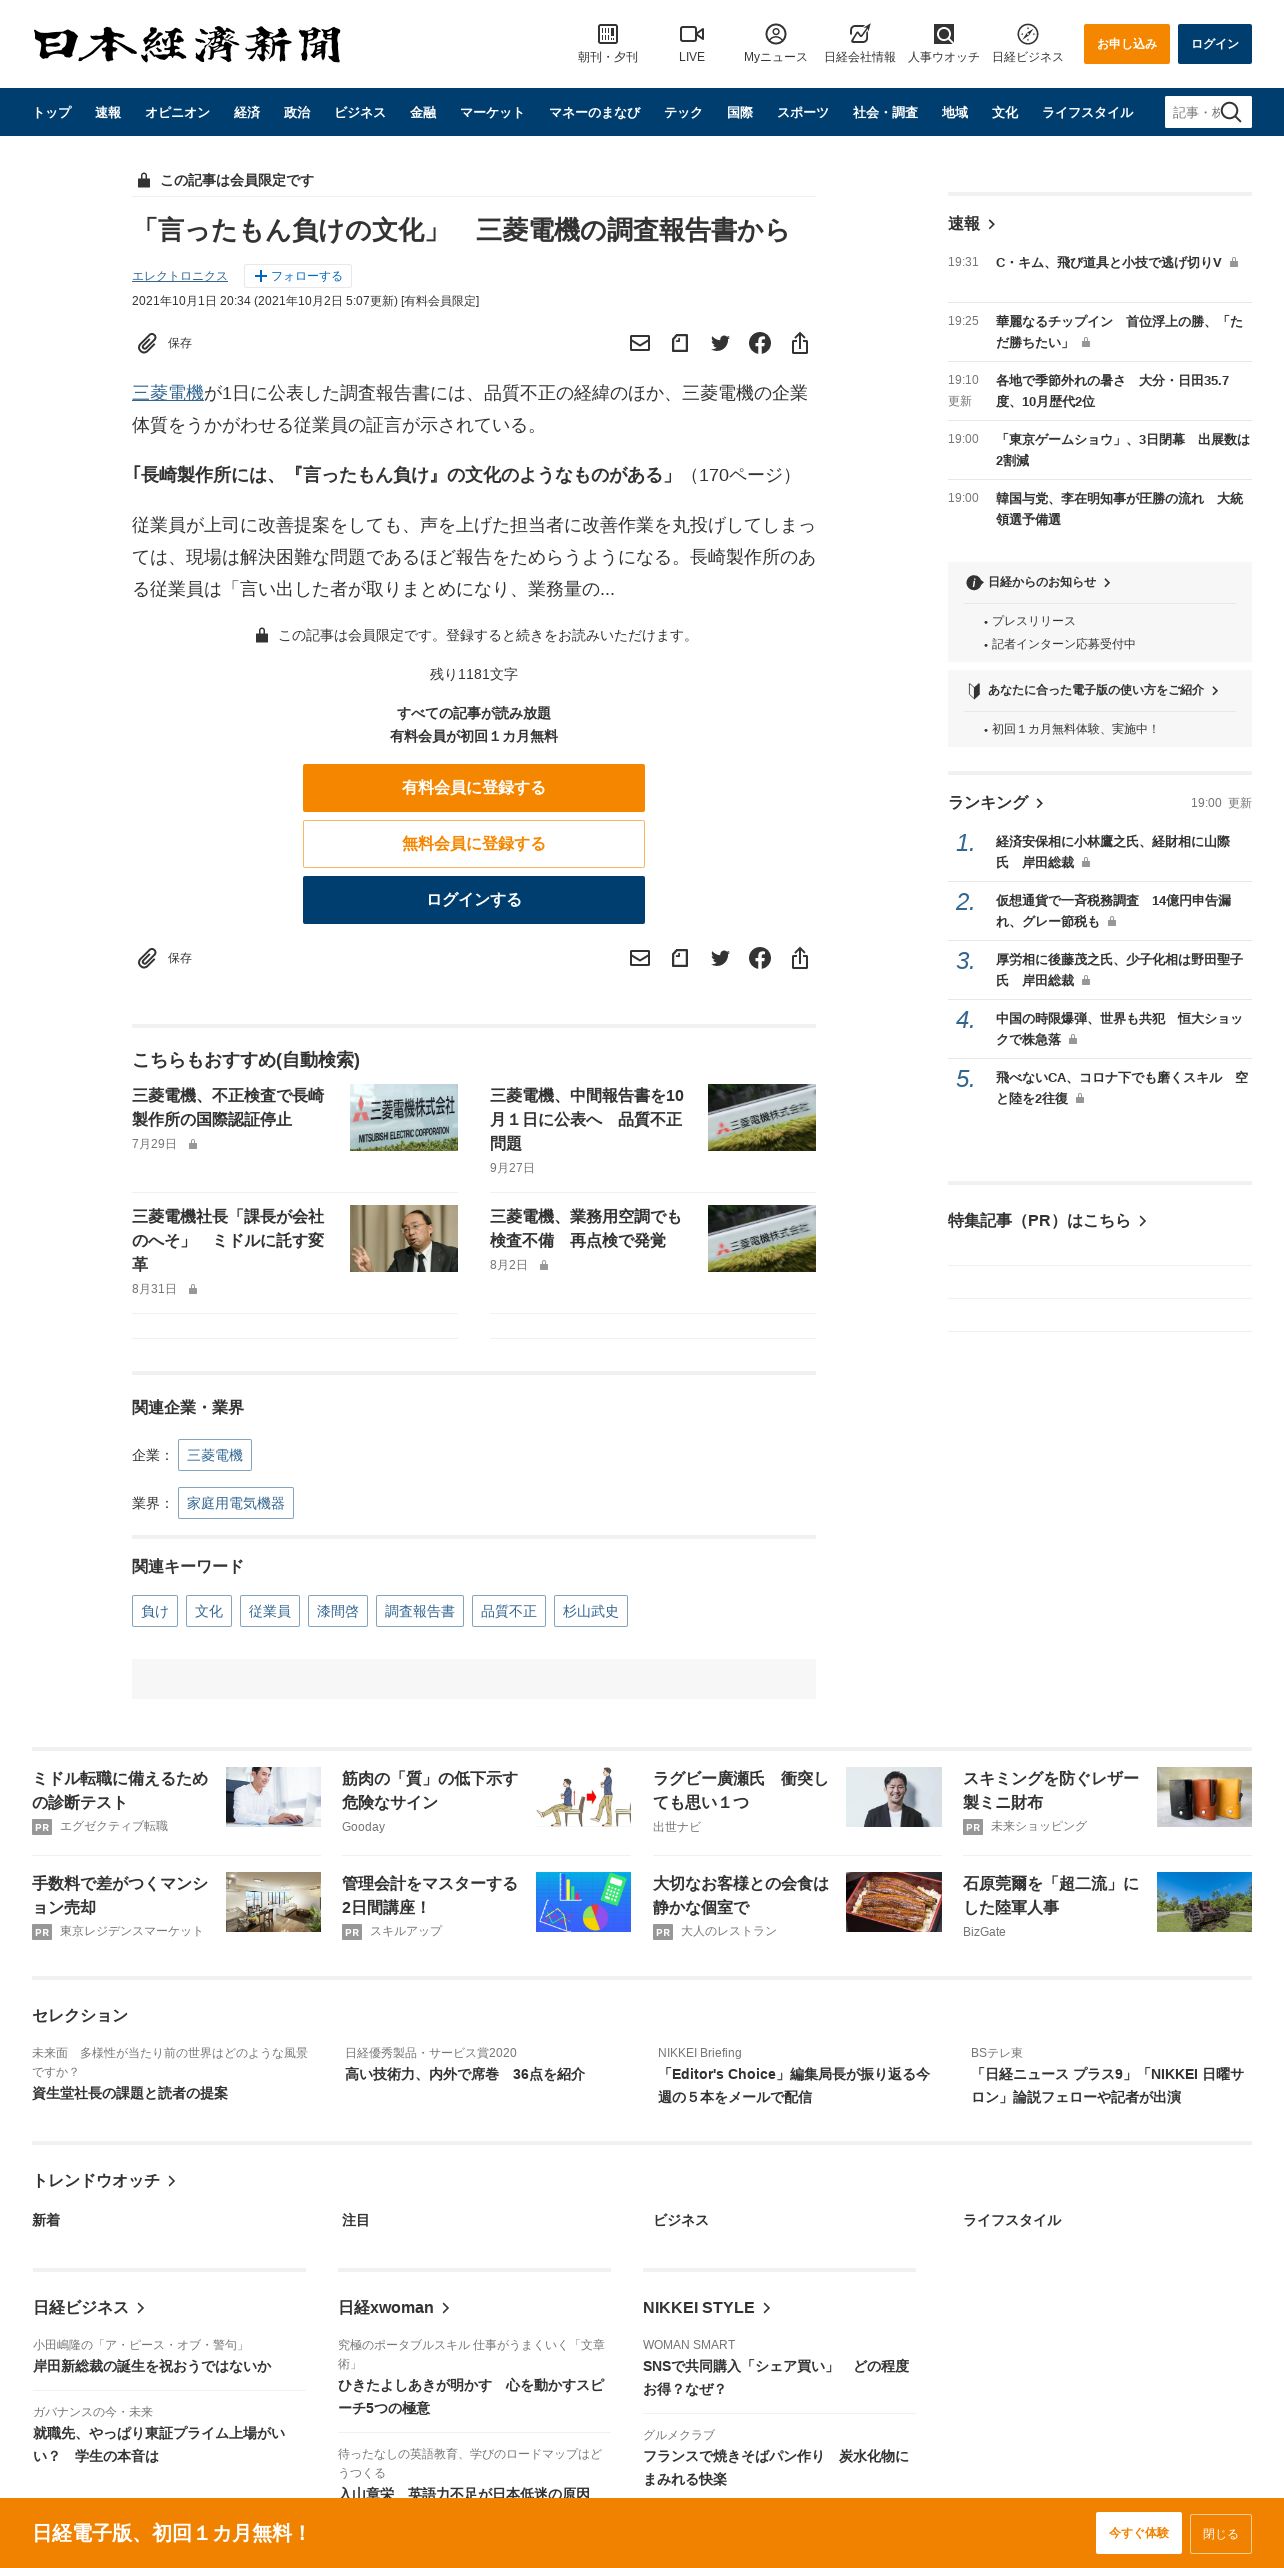Open the 日経ビジネス compass icon

coord(1028,34)
